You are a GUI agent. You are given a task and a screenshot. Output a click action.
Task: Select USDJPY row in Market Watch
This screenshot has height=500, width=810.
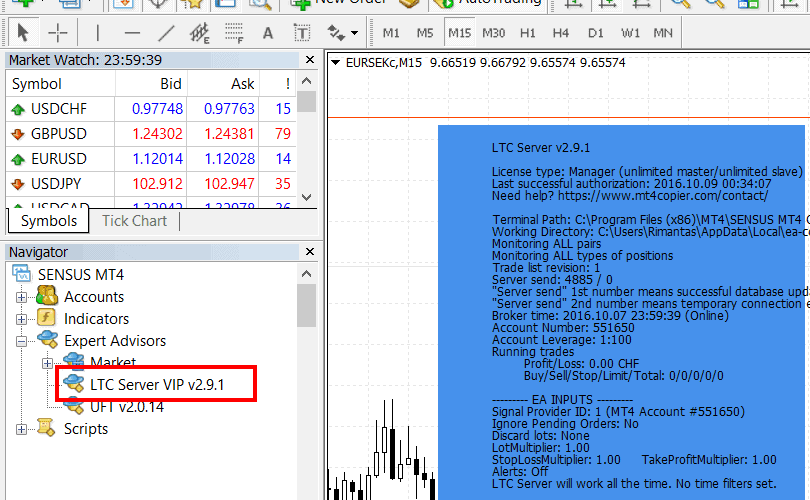click(151, 183)
